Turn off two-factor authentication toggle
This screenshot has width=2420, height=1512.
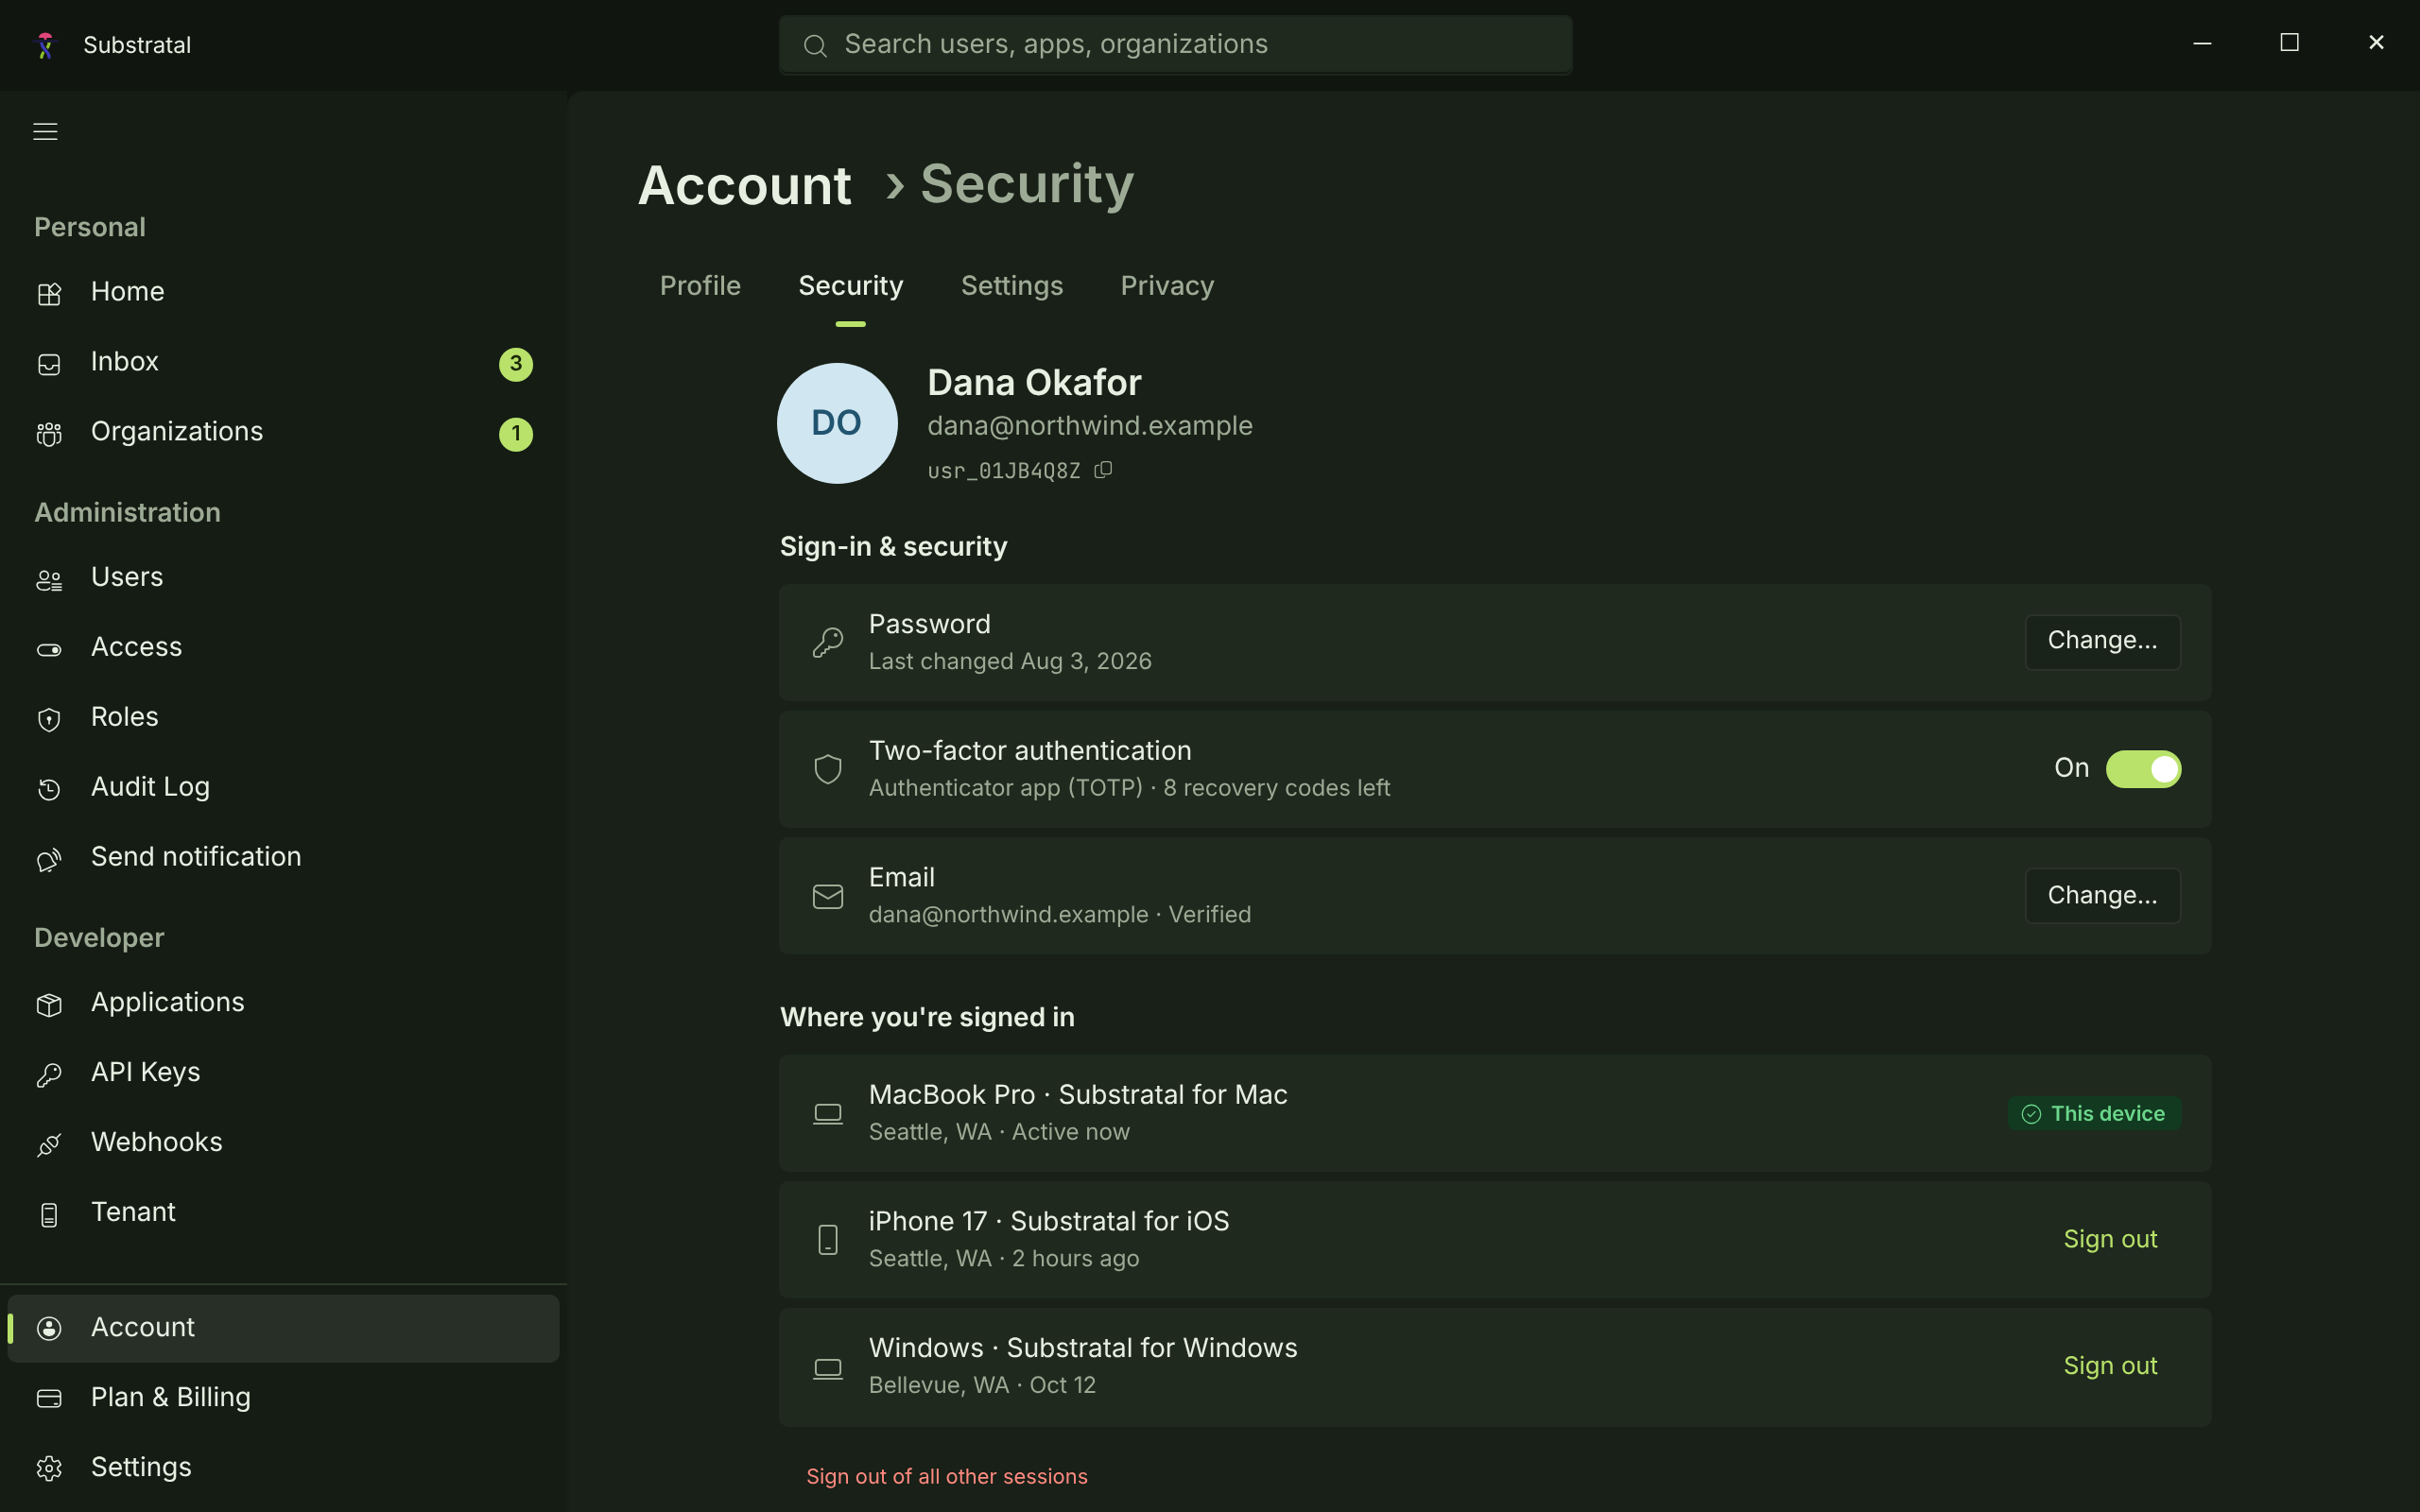click(x=2143, y=769)
